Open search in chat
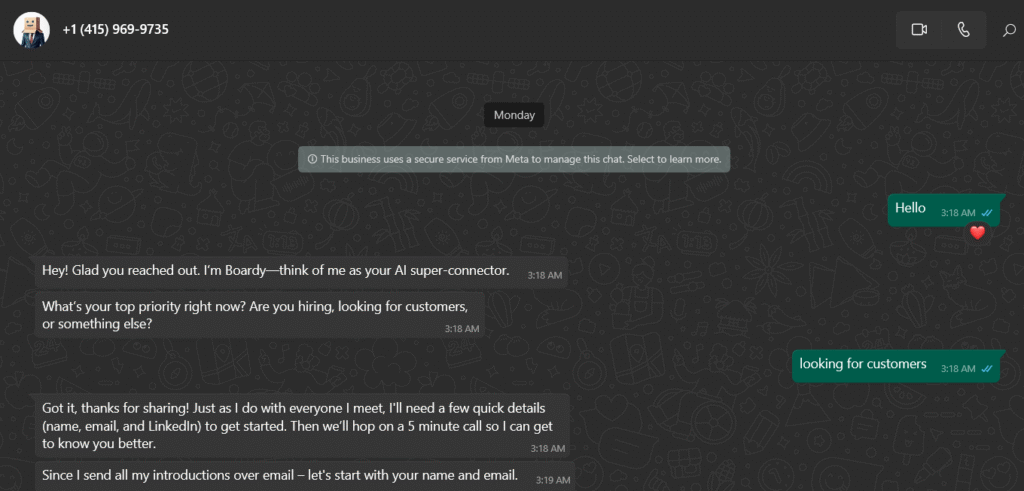The width and height of the screenshot is (1024, 491). [x=1009, y=30]
